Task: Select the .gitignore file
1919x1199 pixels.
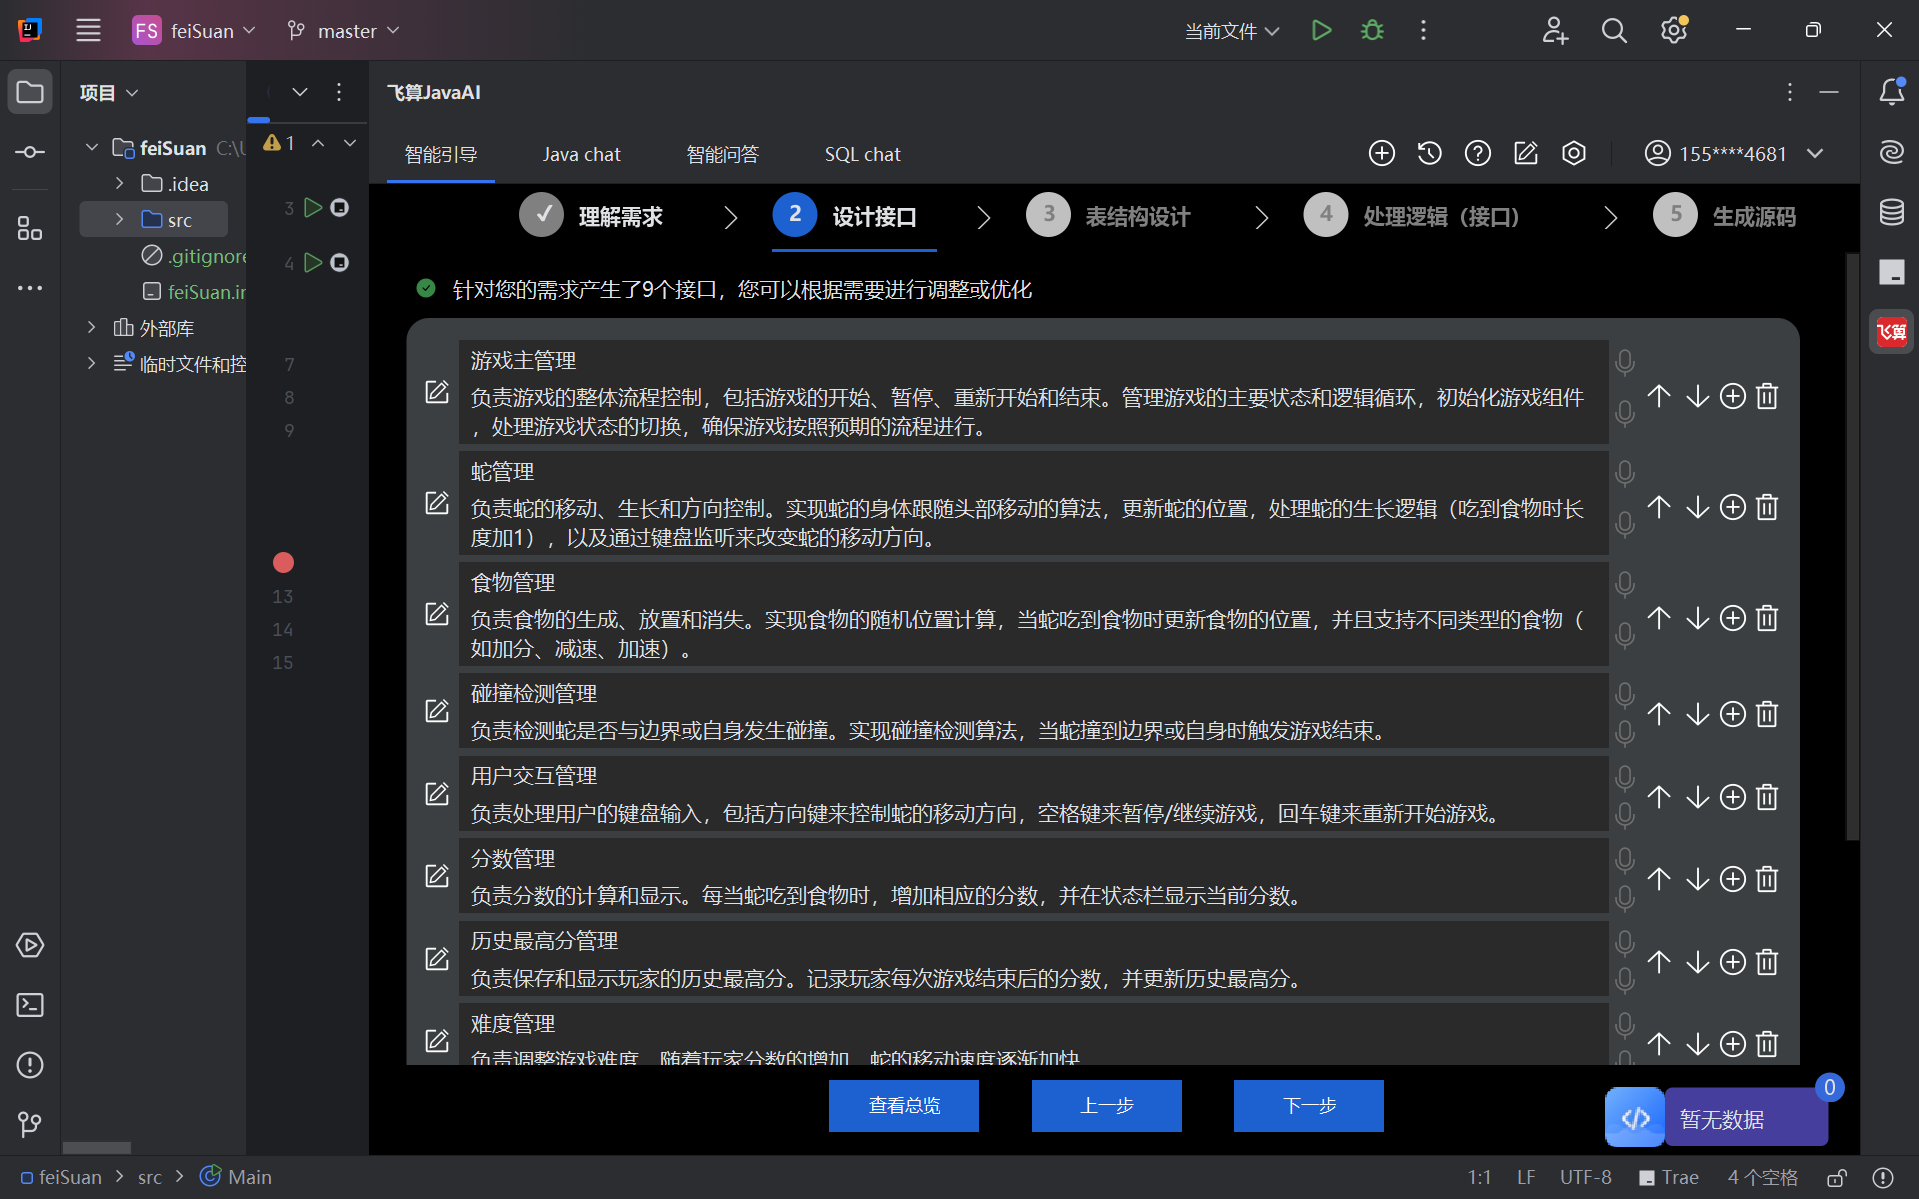Action: pyautogui.click(x=194, y=255)
